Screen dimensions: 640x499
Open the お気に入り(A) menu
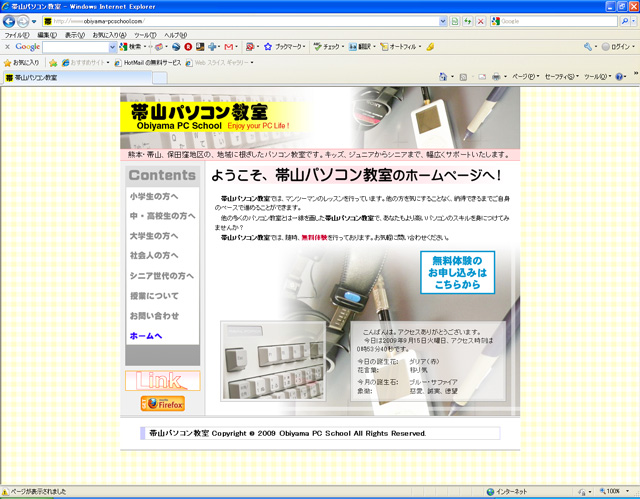pyautogui.click(x=109, y=35)
